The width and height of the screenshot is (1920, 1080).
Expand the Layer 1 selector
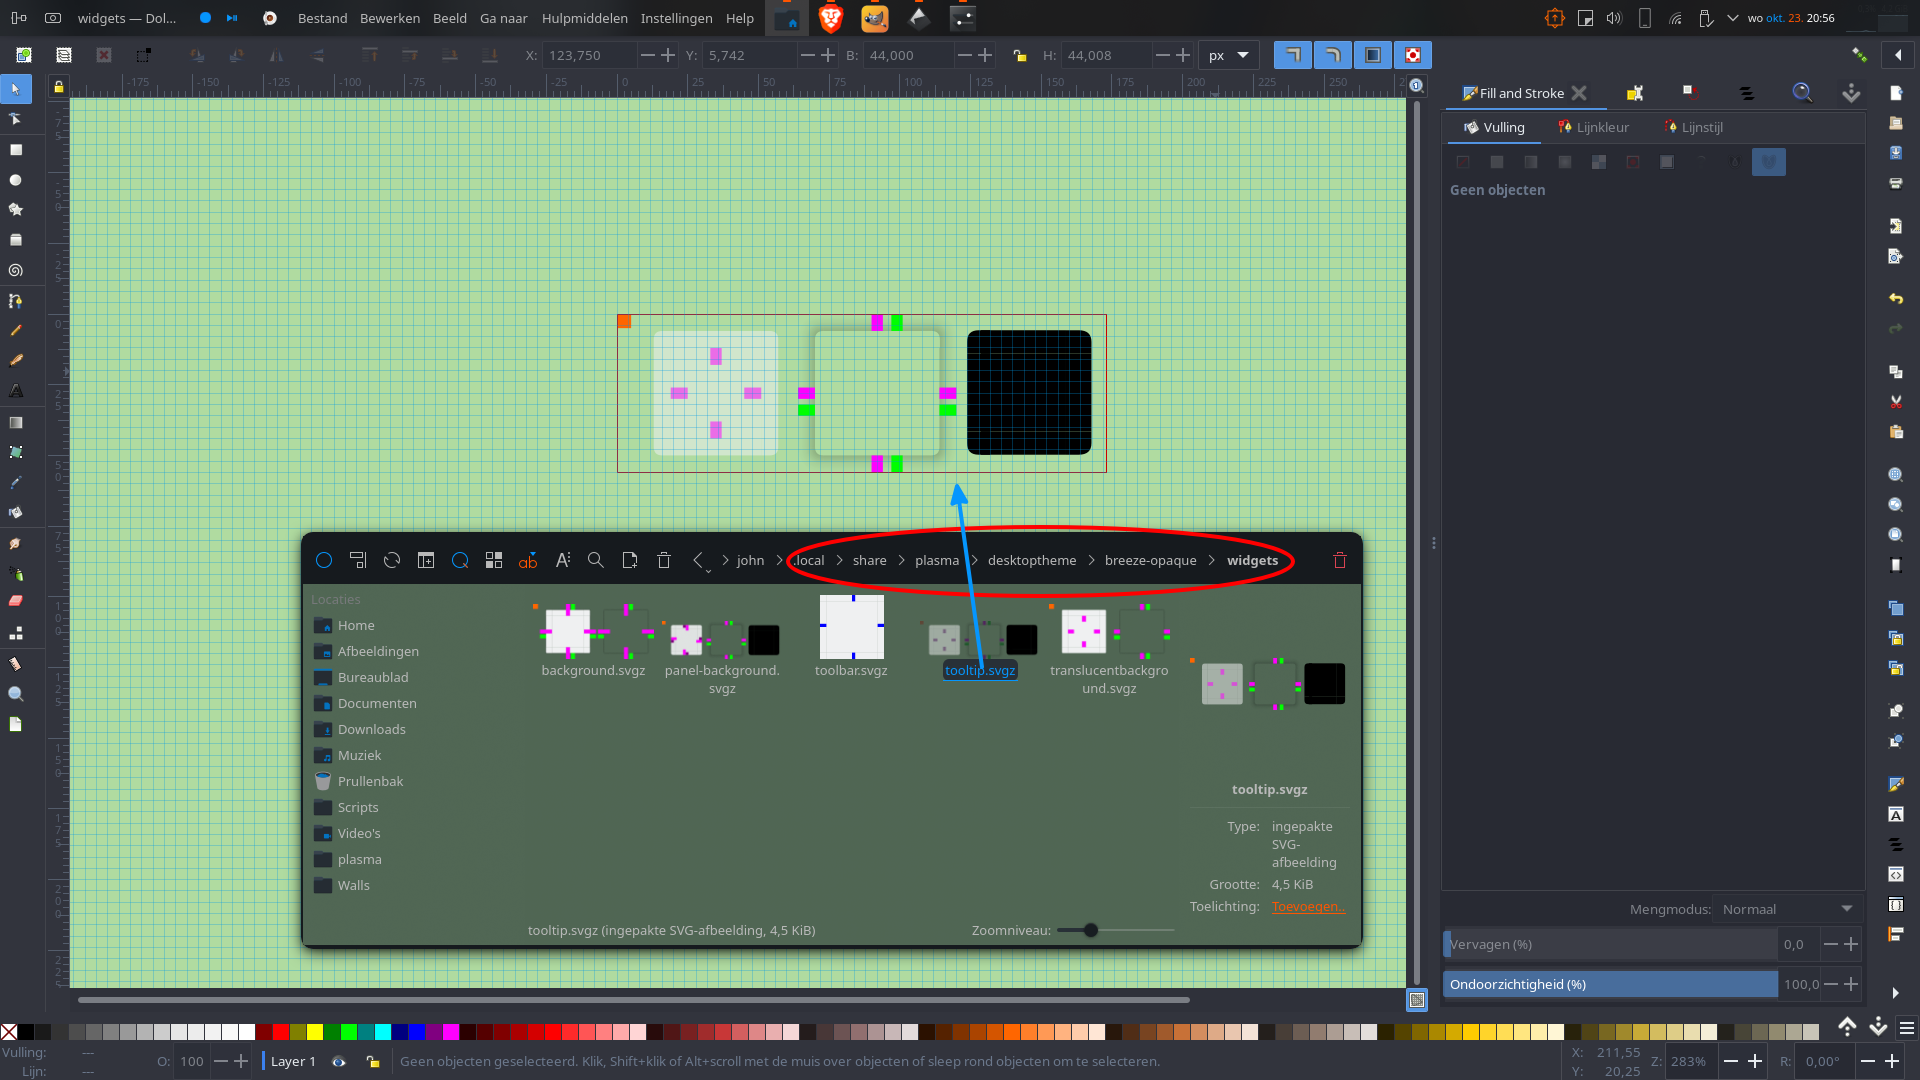(292, 1062)
